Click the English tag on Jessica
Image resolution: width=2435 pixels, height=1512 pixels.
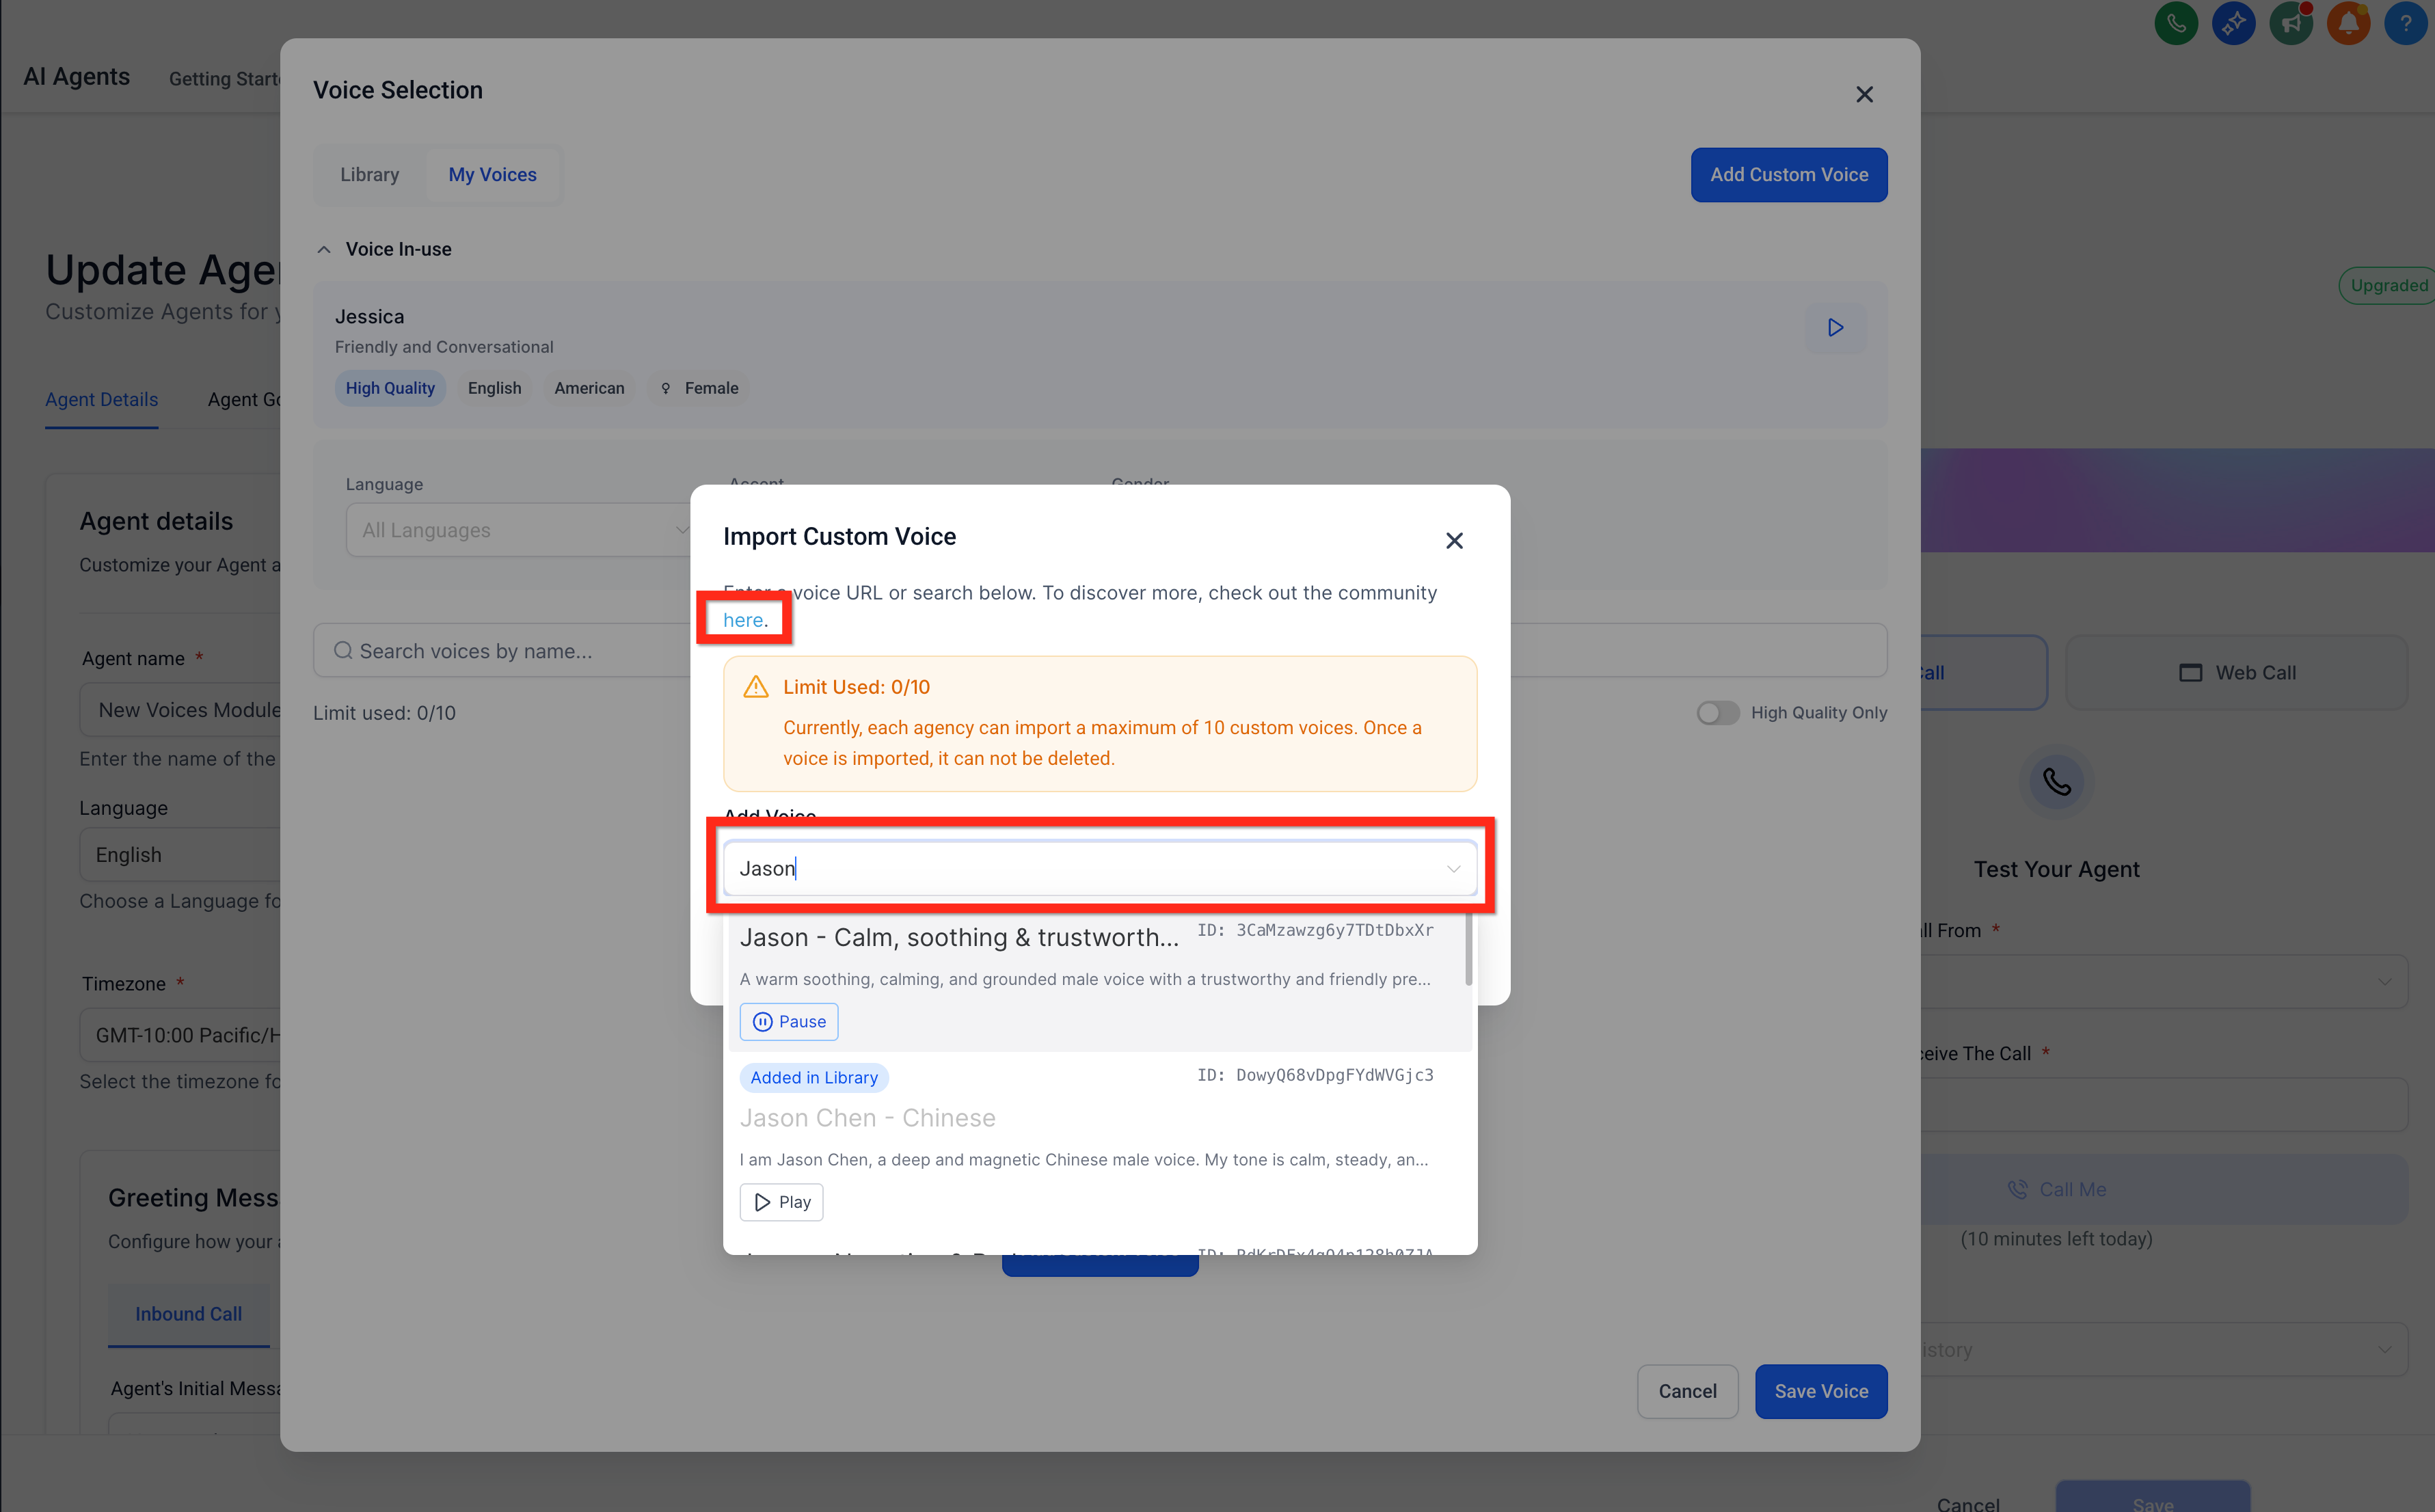pos(494,388)
